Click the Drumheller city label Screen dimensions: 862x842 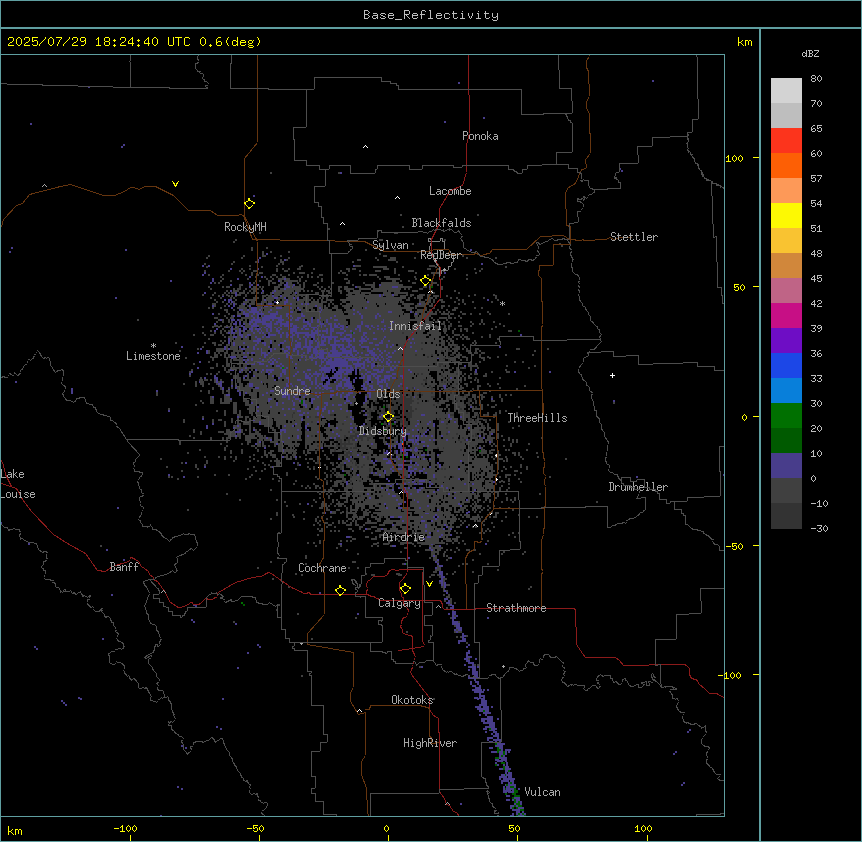pos(638,487)
